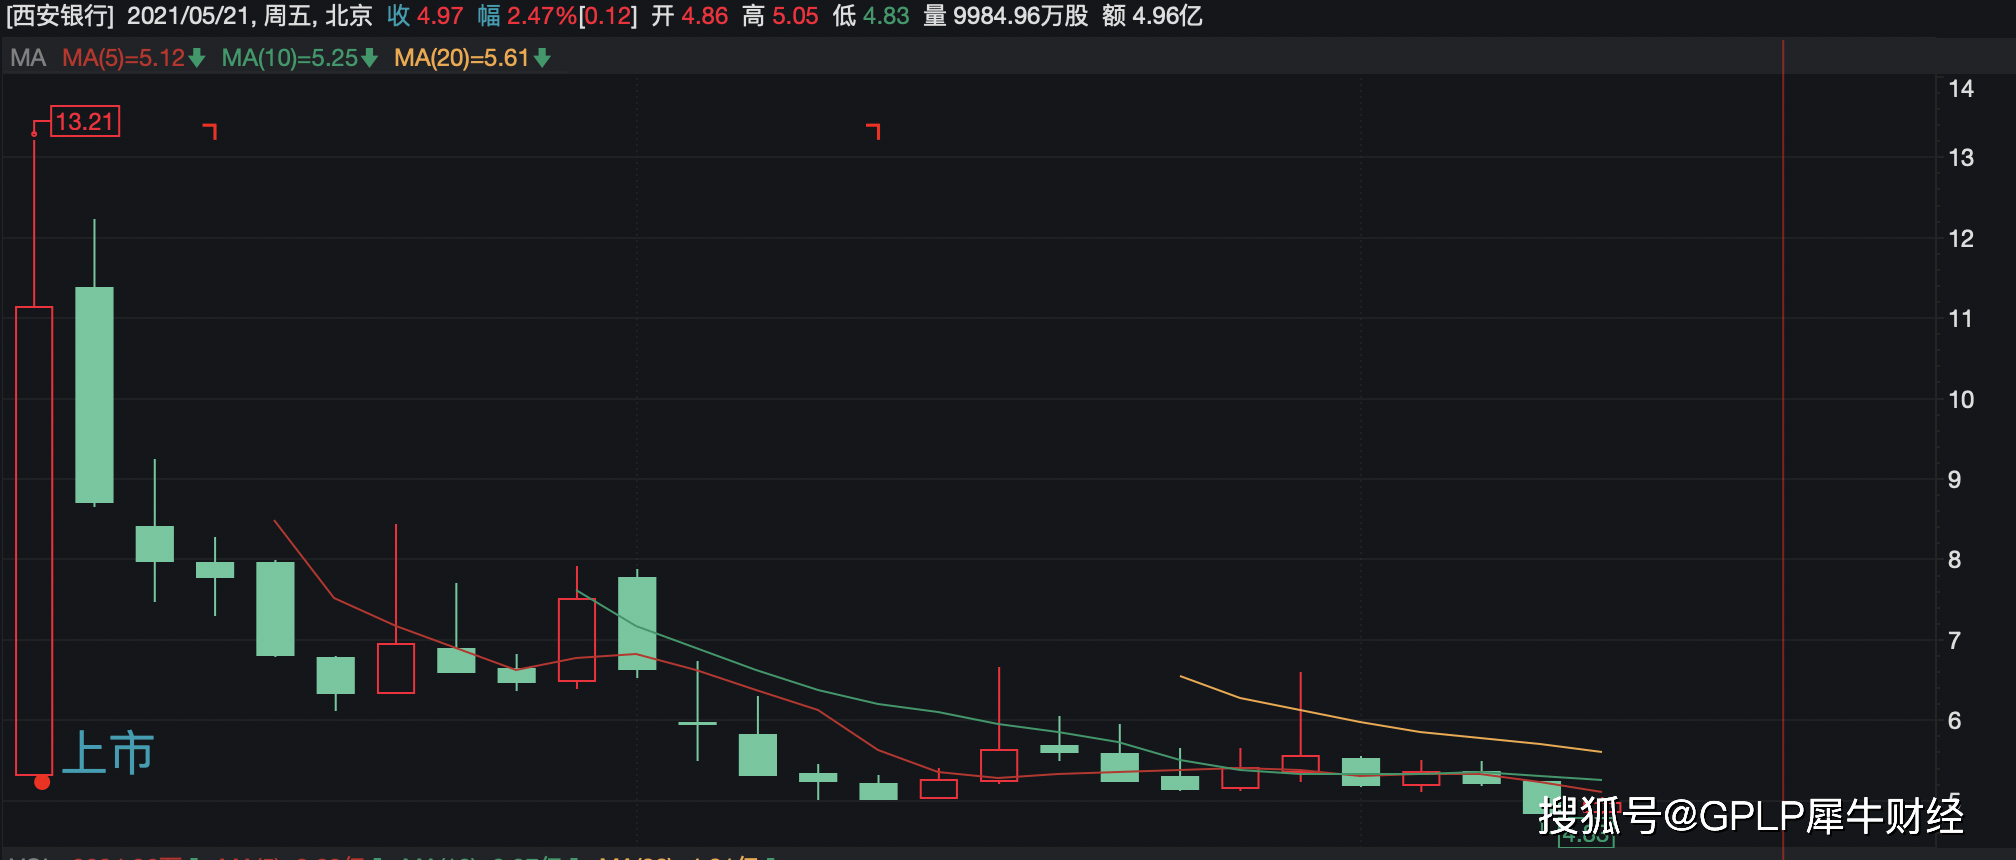Screen dimensions: 2016x860
Task: Click the 上市 listing marker text
Action: [x=109, y=753]
